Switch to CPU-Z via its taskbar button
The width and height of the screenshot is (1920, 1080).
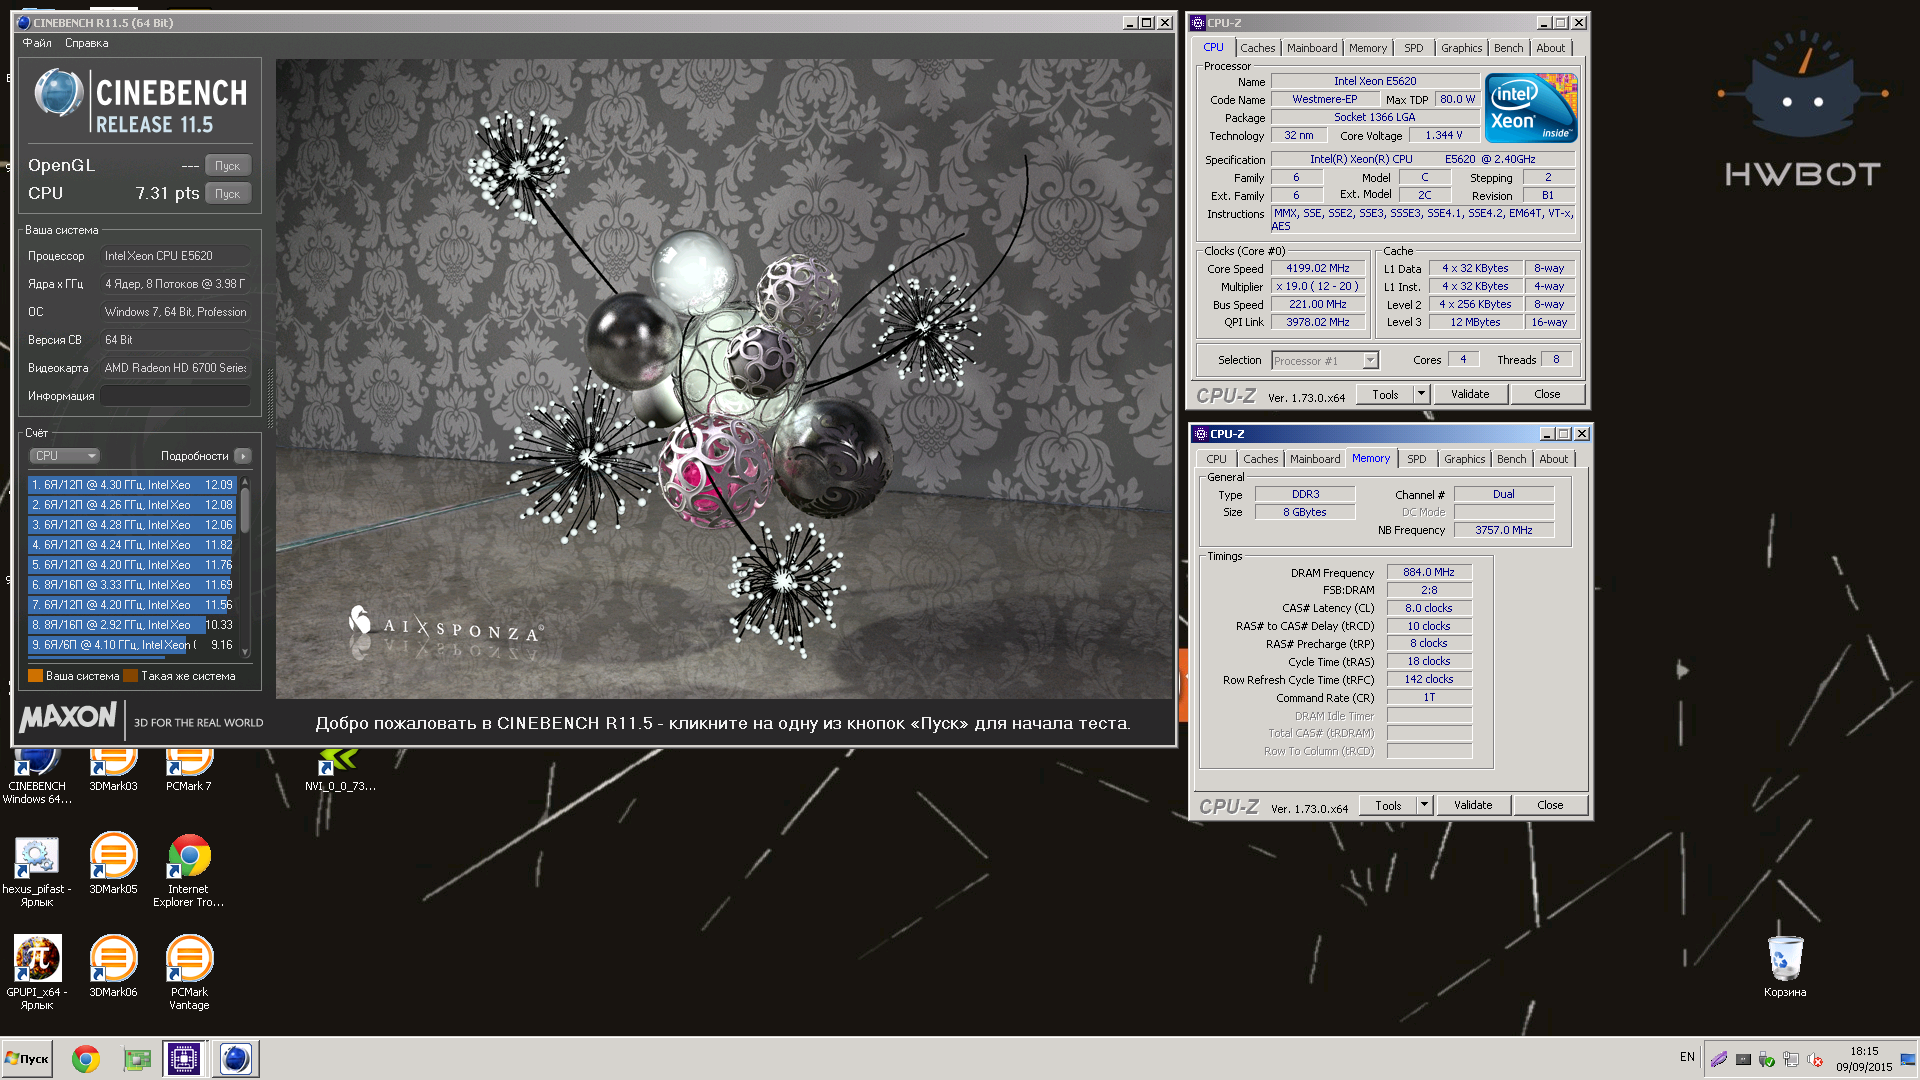pyautogui.click(x=184, y=1059)
